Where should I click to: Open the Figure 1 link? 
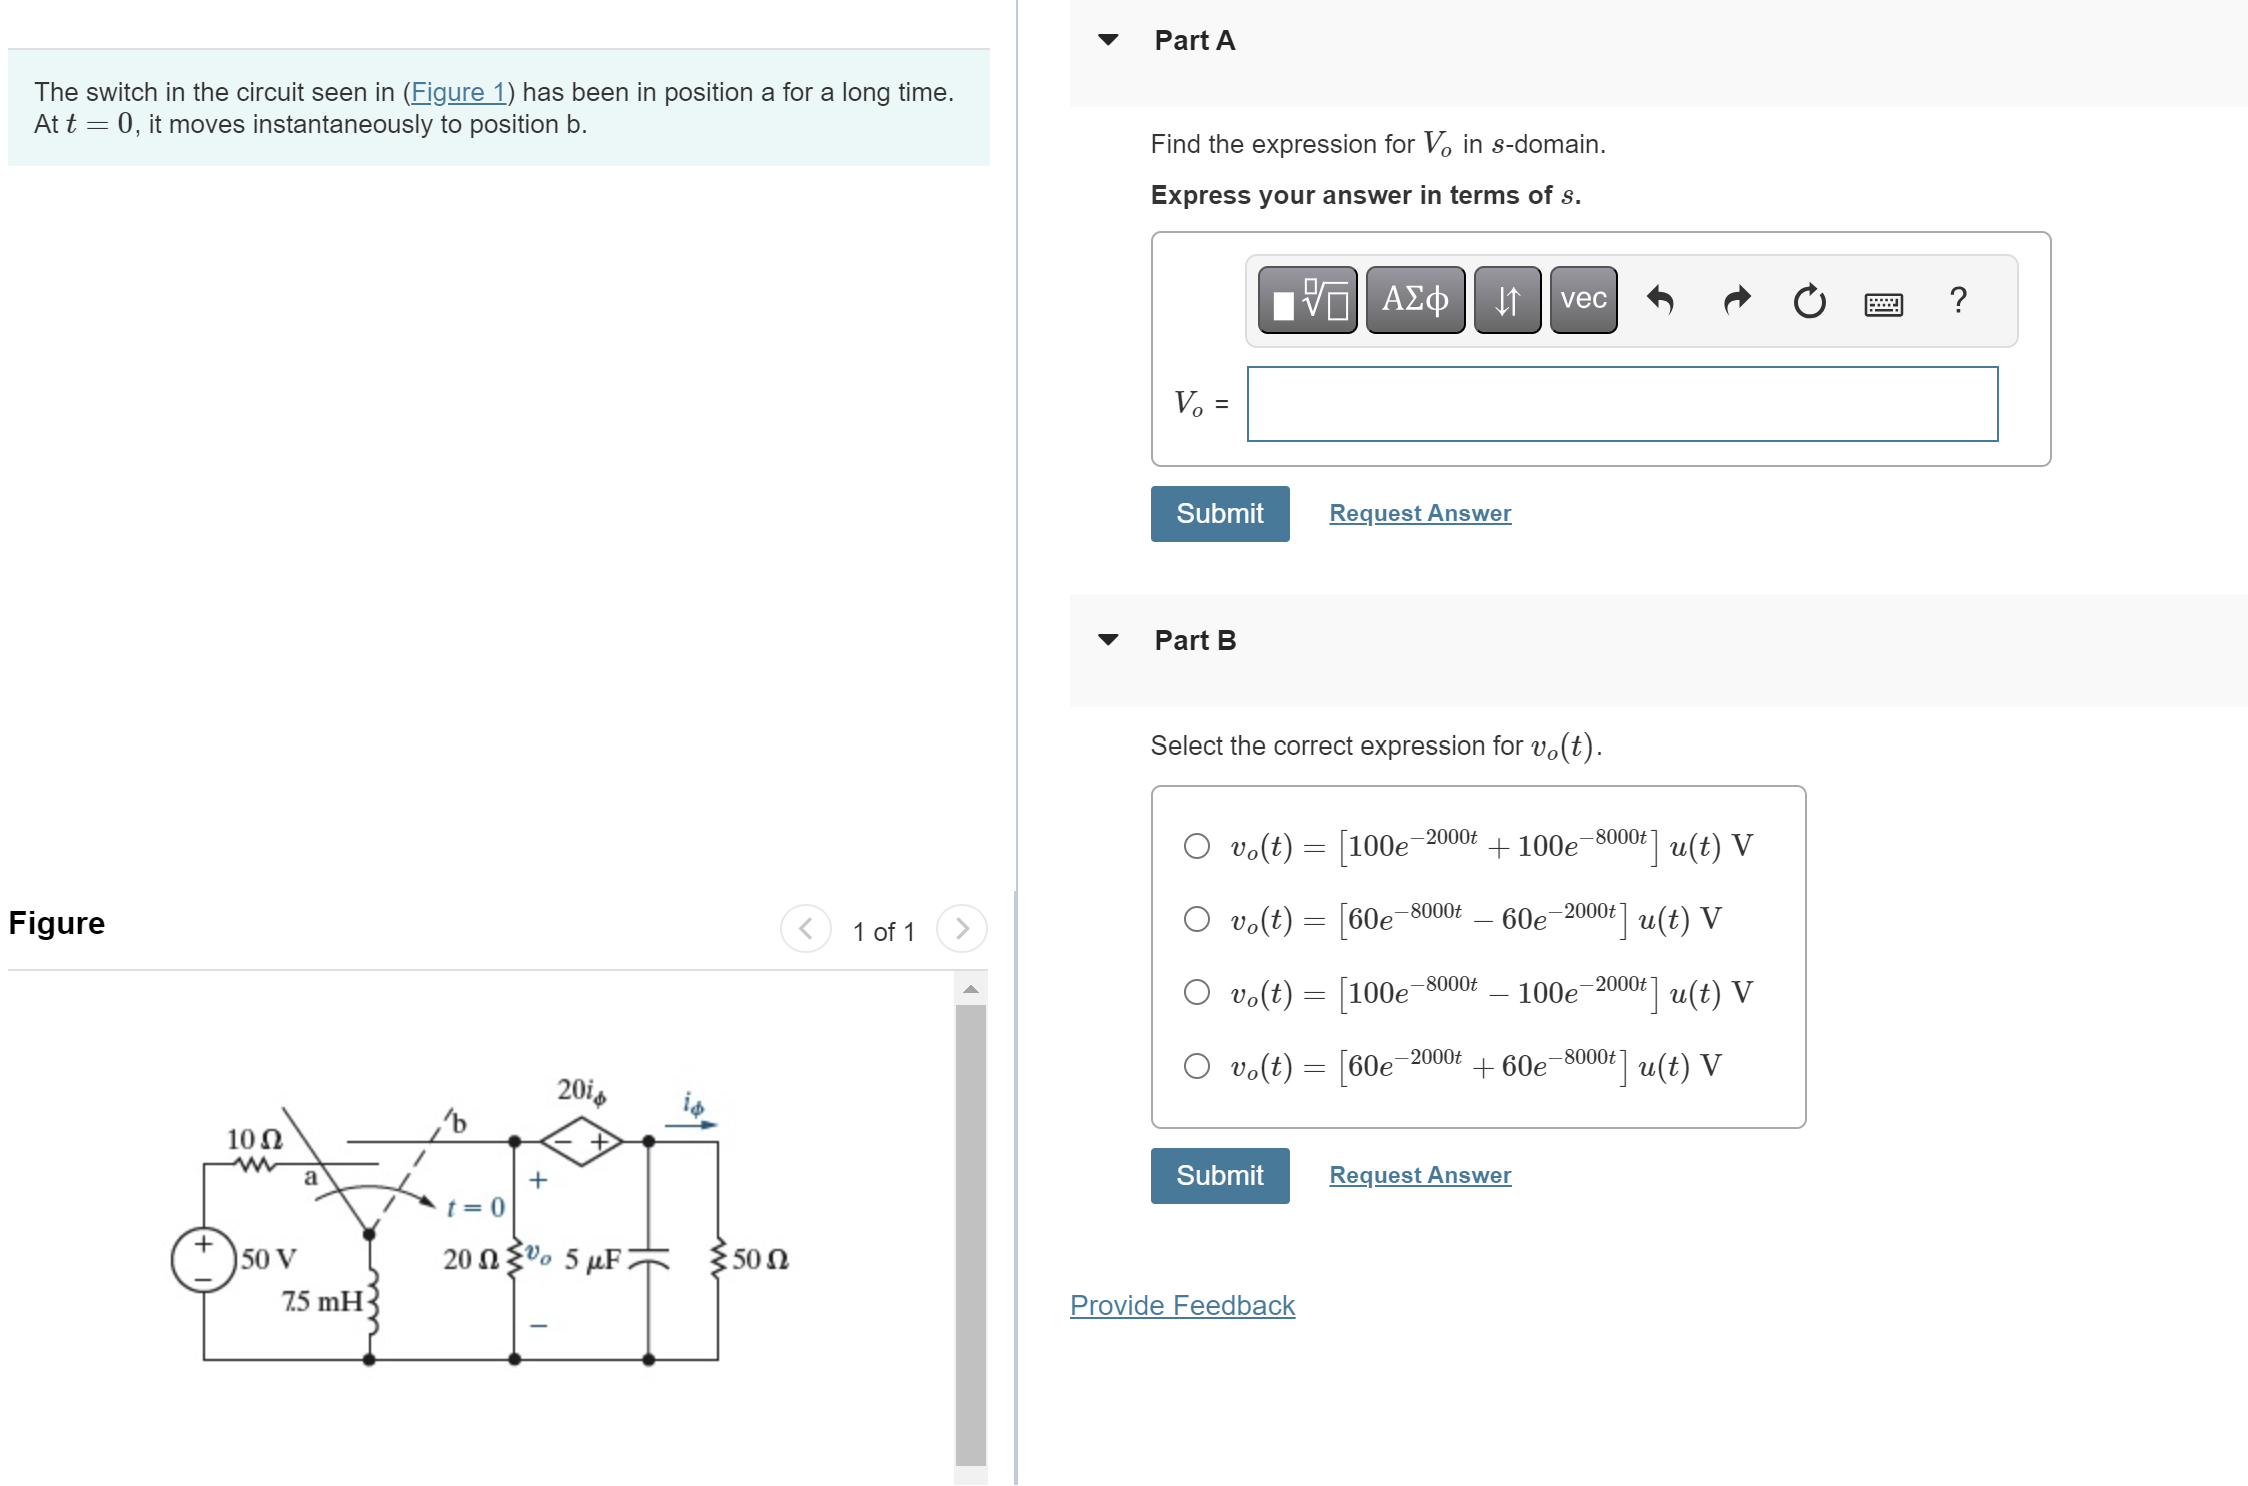click(458, 92)
